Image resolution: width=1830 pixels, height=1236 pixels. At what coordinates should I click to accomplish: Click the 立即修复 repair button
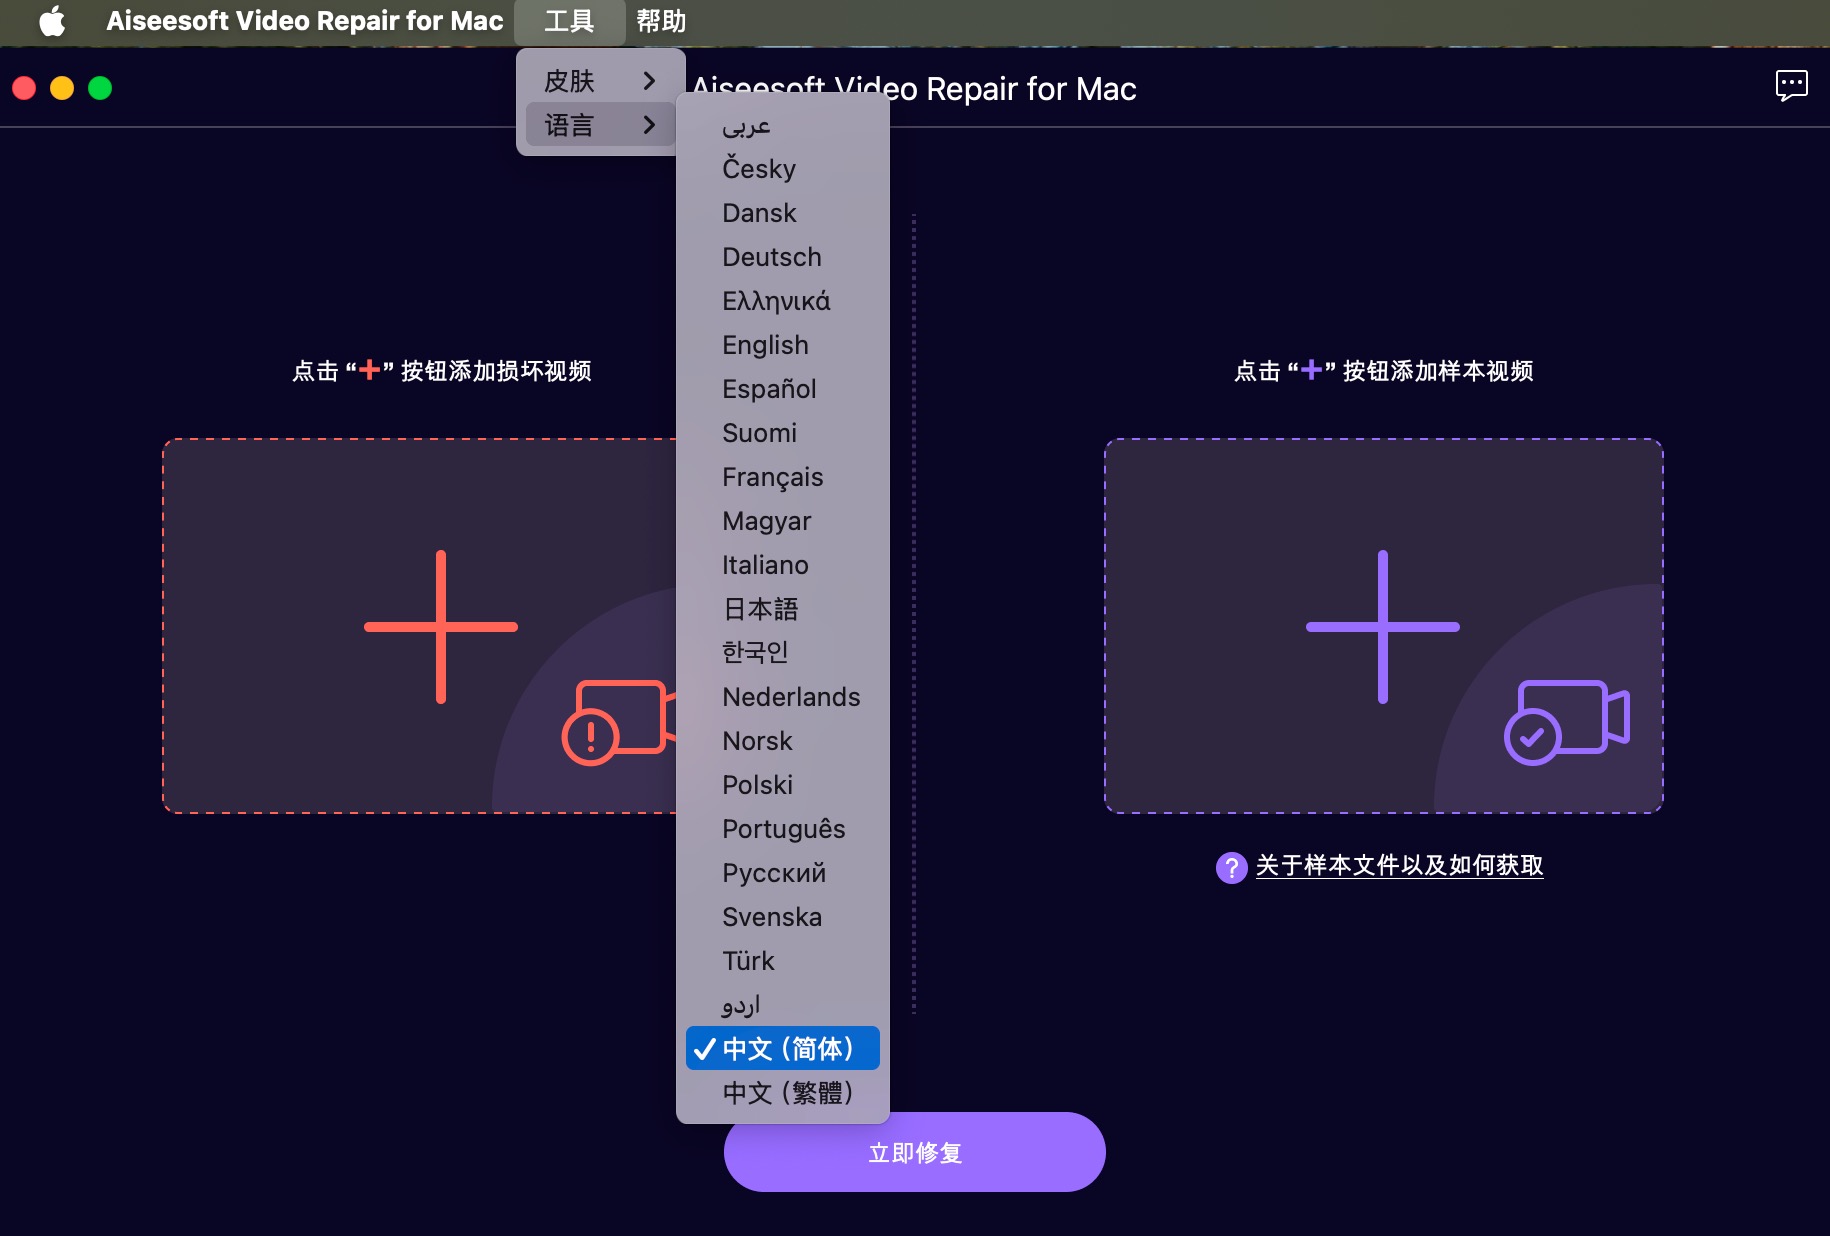[x=914, y=1153]
